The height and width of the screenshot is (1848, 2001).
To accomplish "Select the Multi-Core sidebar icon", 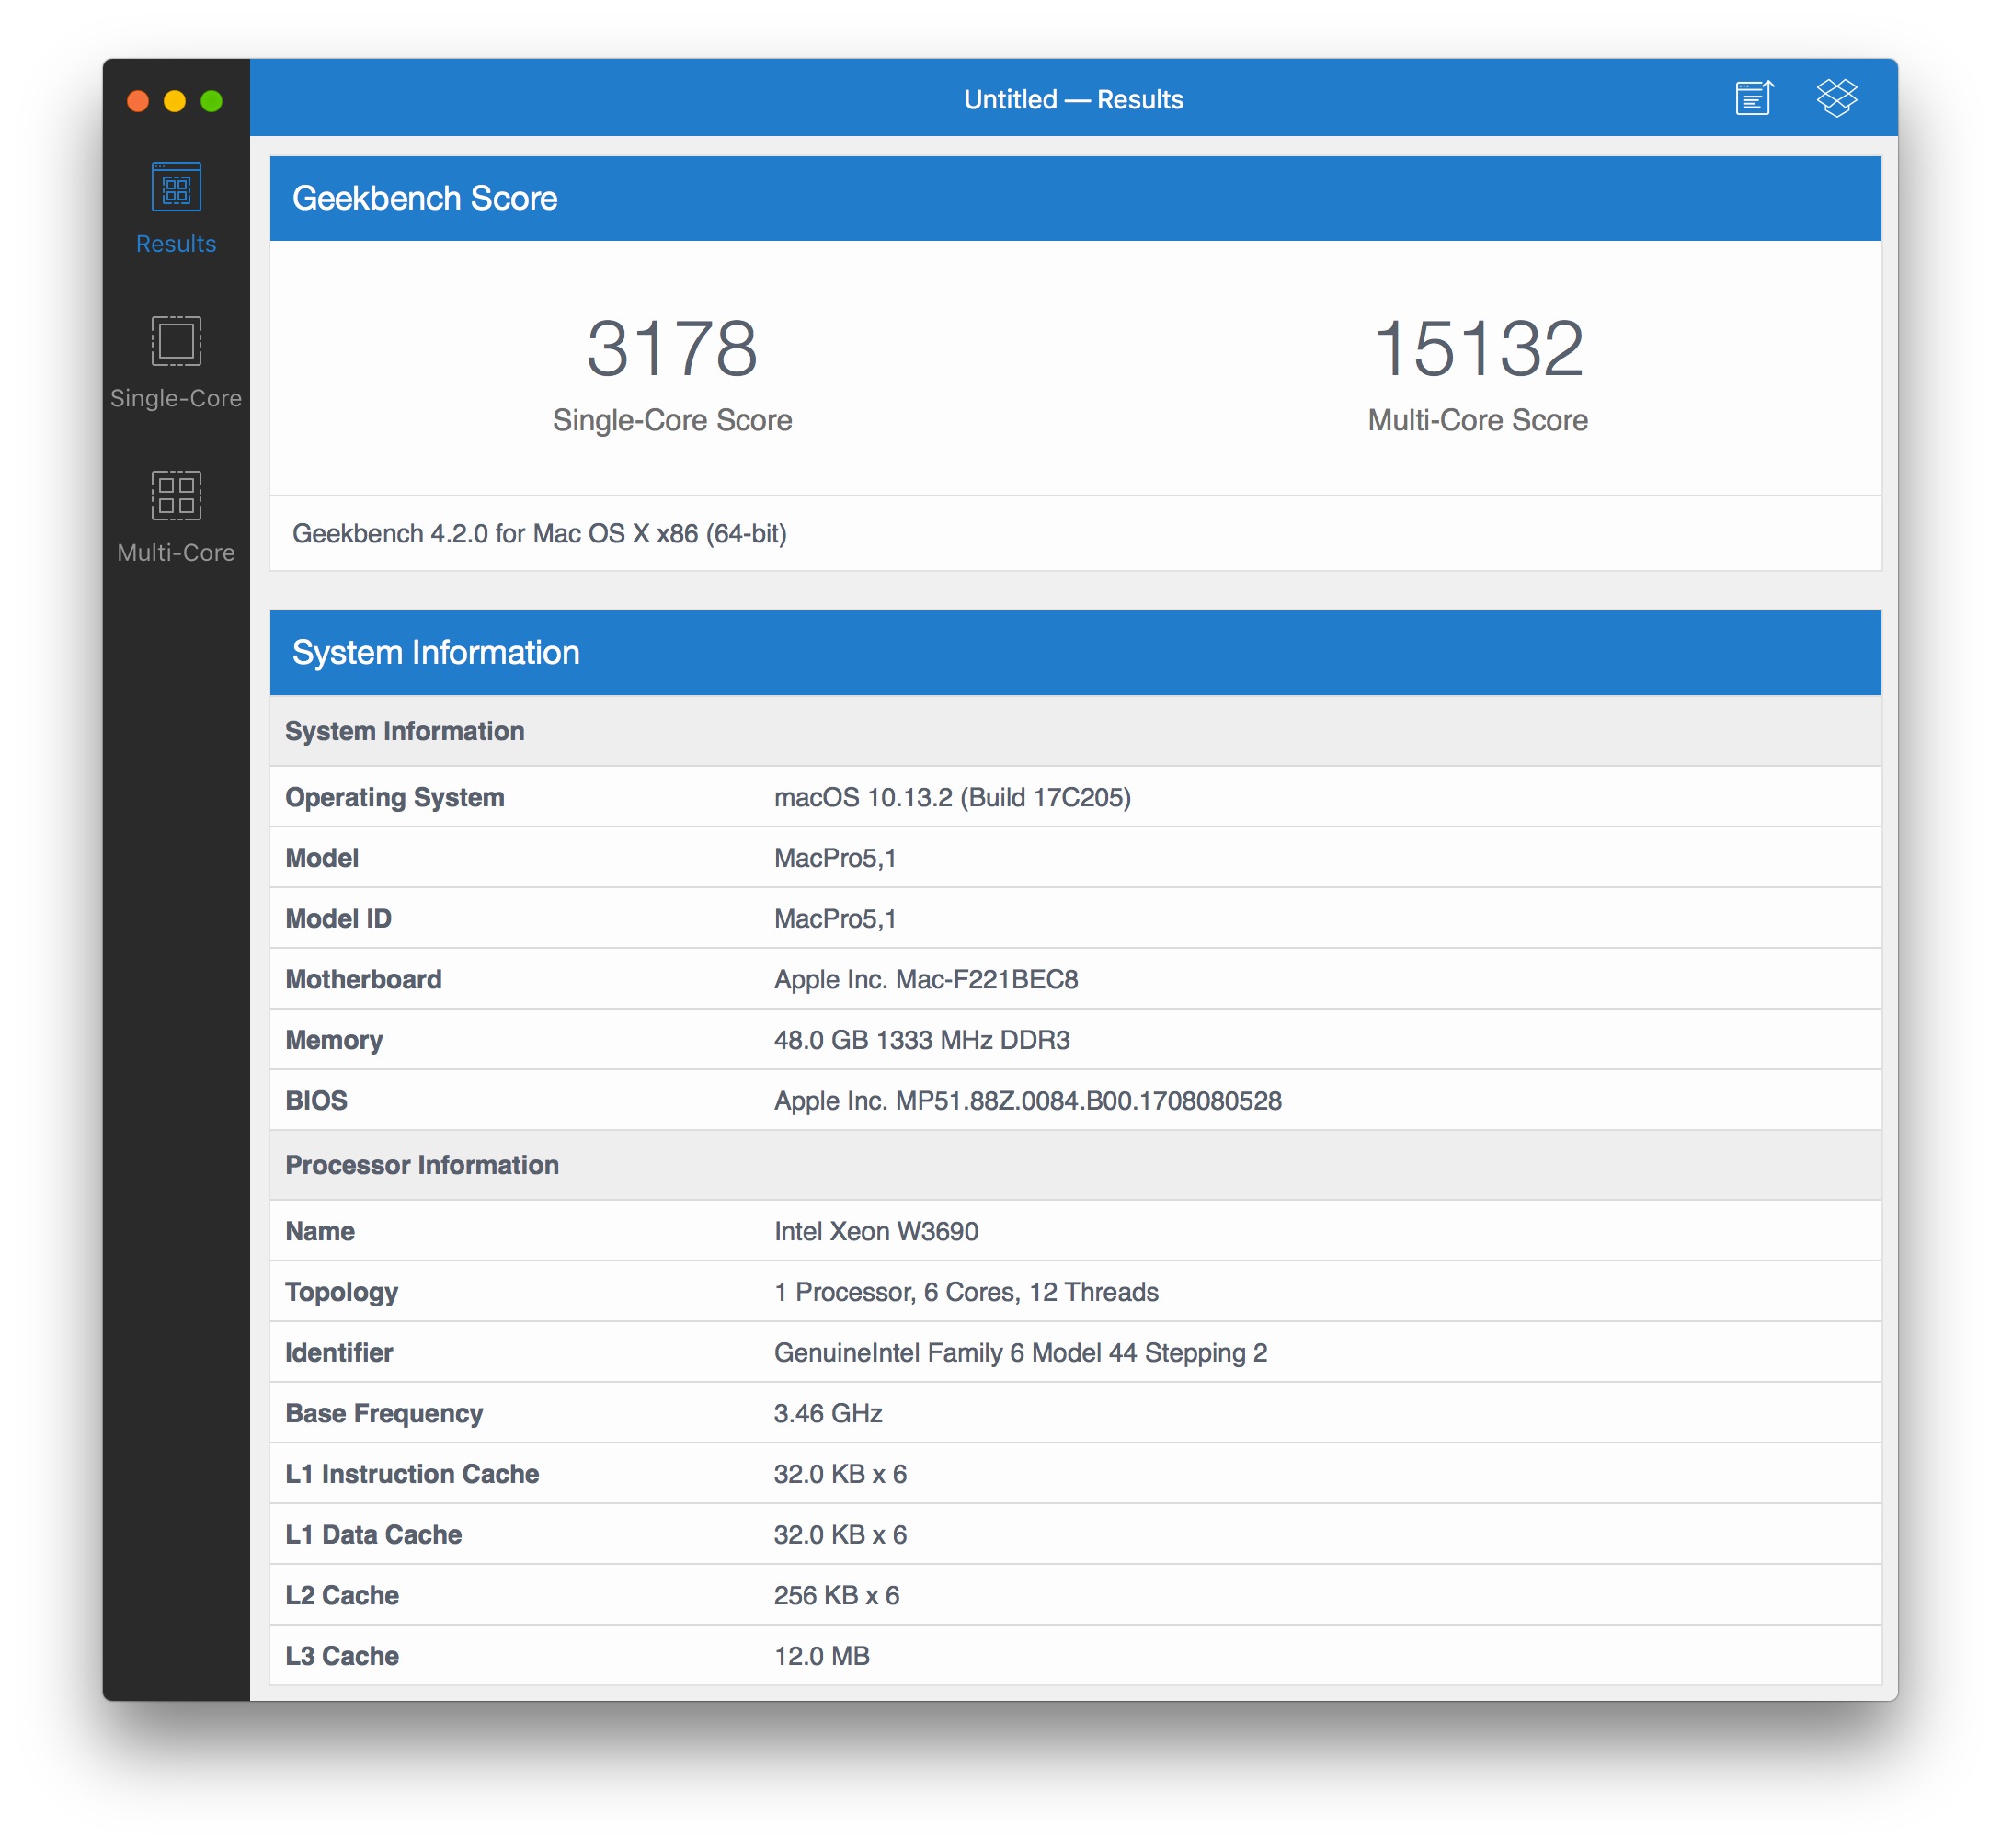I will point(176,495).
